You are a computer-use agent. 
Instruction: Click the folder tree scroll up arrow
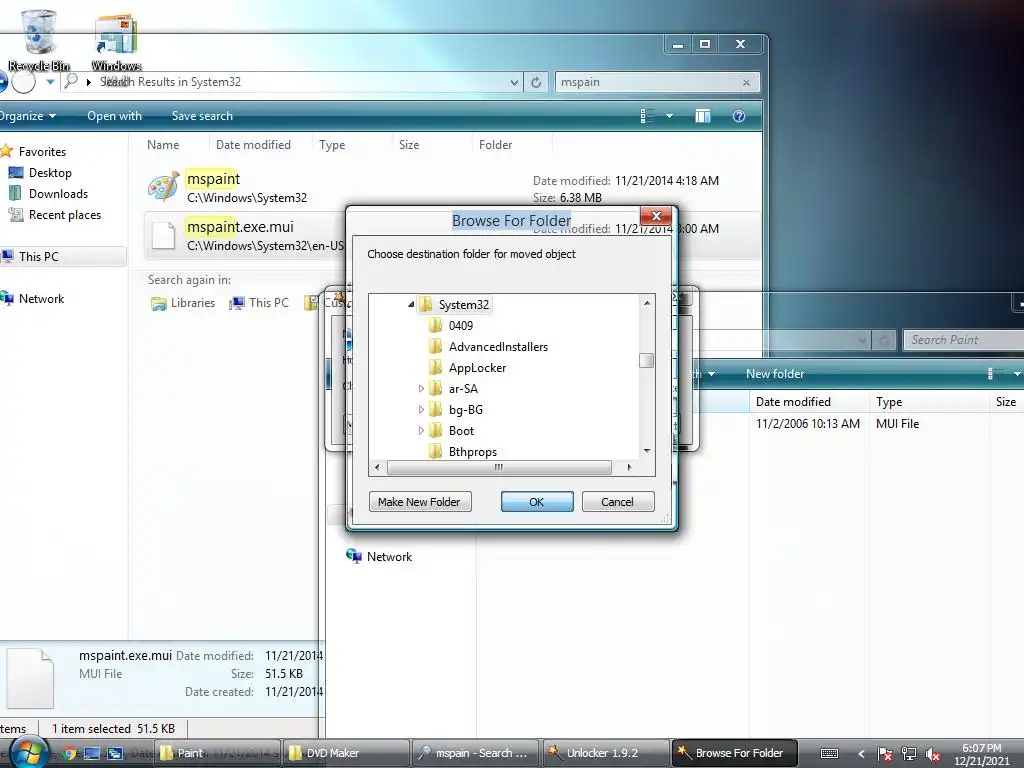(x=647, y=303)
